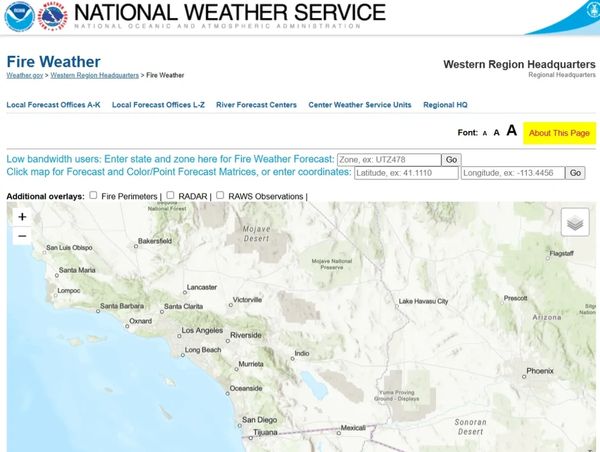Screen dimensions: 600x452
Task: Click Mexicali on the map
Action: (353, 428)
